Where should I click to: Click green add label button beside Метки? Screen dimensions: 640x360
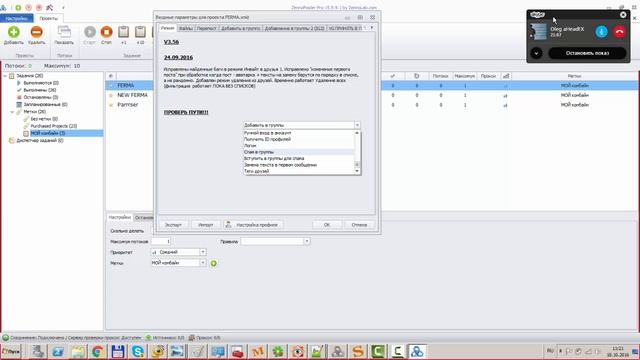[213, 263]
